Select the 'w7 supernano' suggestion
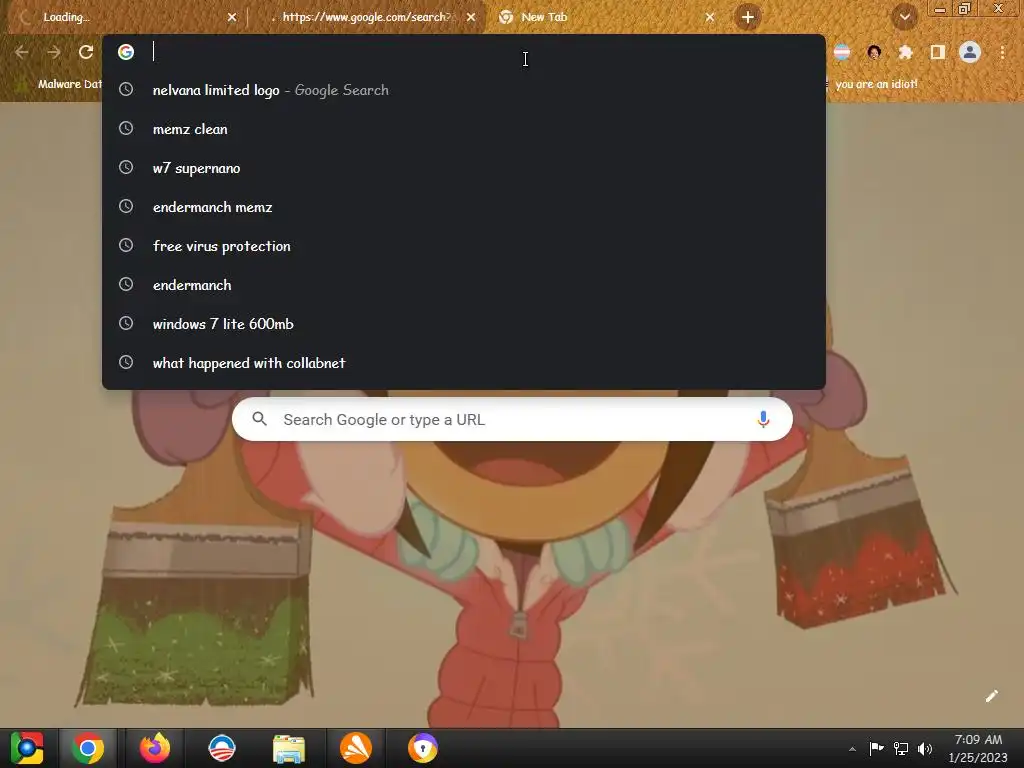The image size is (1024, 768). pyautogui.click(x=464, y=168)
